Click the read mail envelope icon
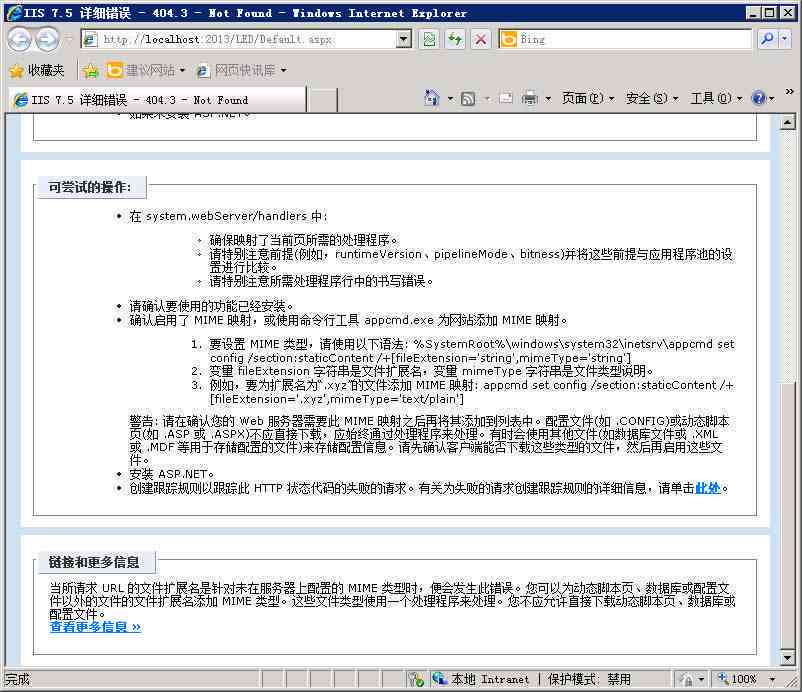The height and width of the screenshot is (692, 802). click(x=506, y=98)
